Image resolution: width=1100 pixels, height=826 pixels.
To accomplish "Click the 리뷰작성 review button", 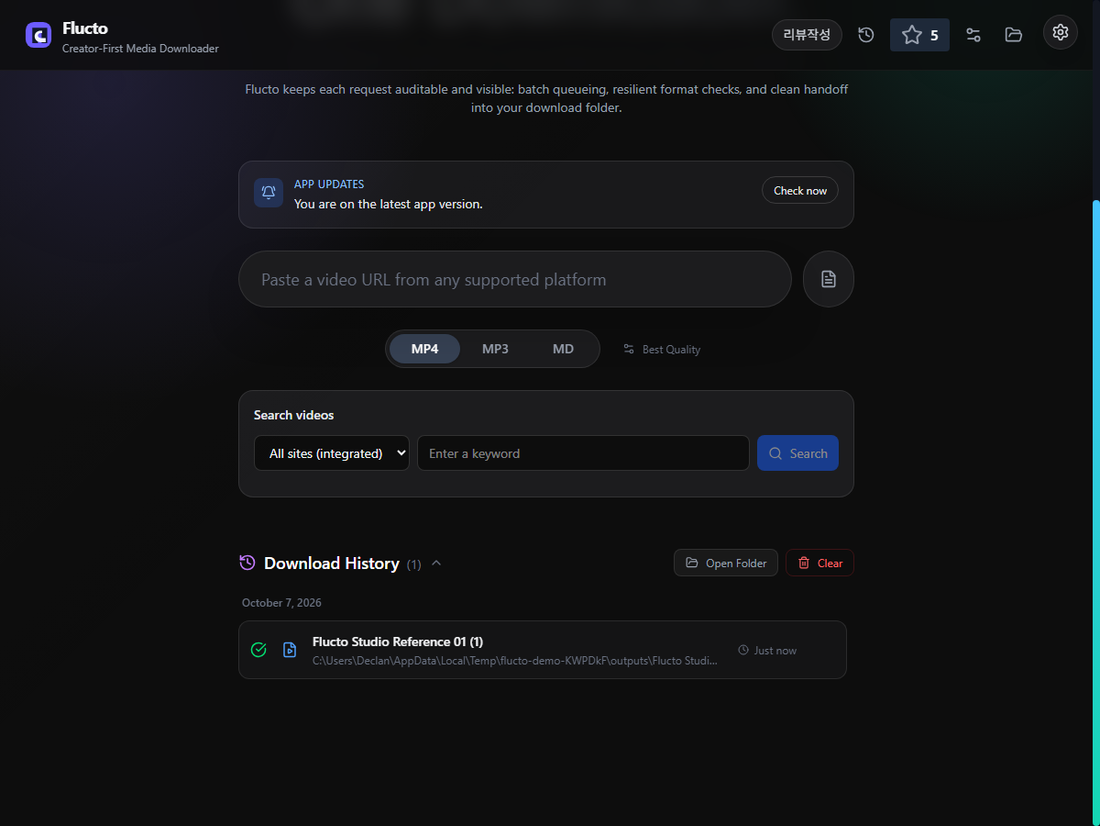I will point(807,35).
